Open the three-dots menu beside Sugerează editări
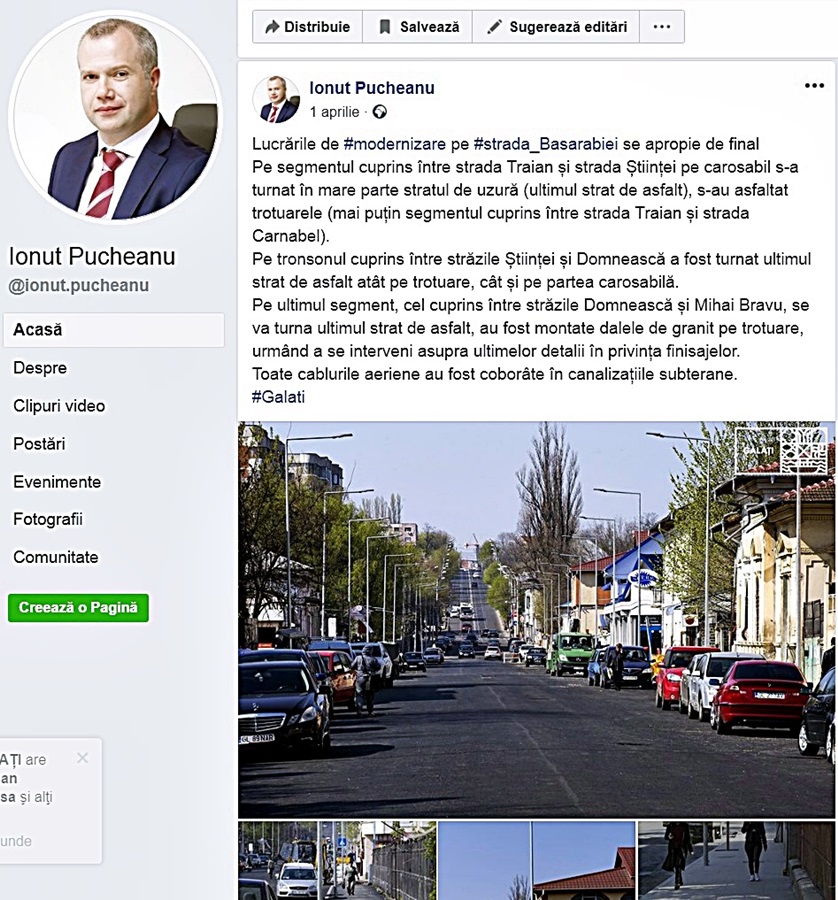This screenshot has height=900, width=838. pyautogui.click(x=662, y=27)
